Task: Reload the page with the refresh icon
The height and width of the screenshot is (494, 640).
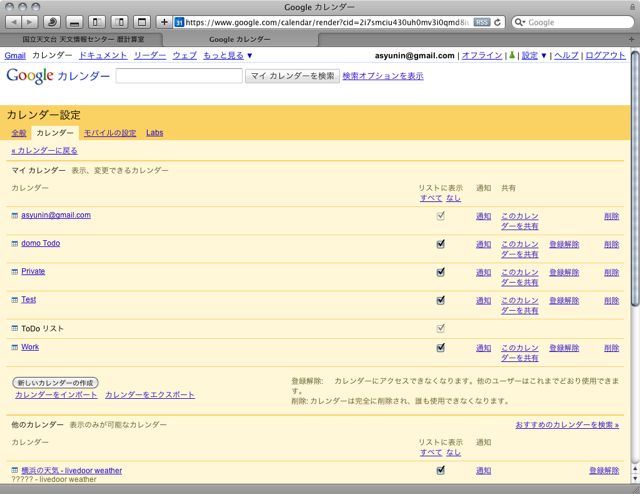Action: pyautogui.click(x=498, y=22)
